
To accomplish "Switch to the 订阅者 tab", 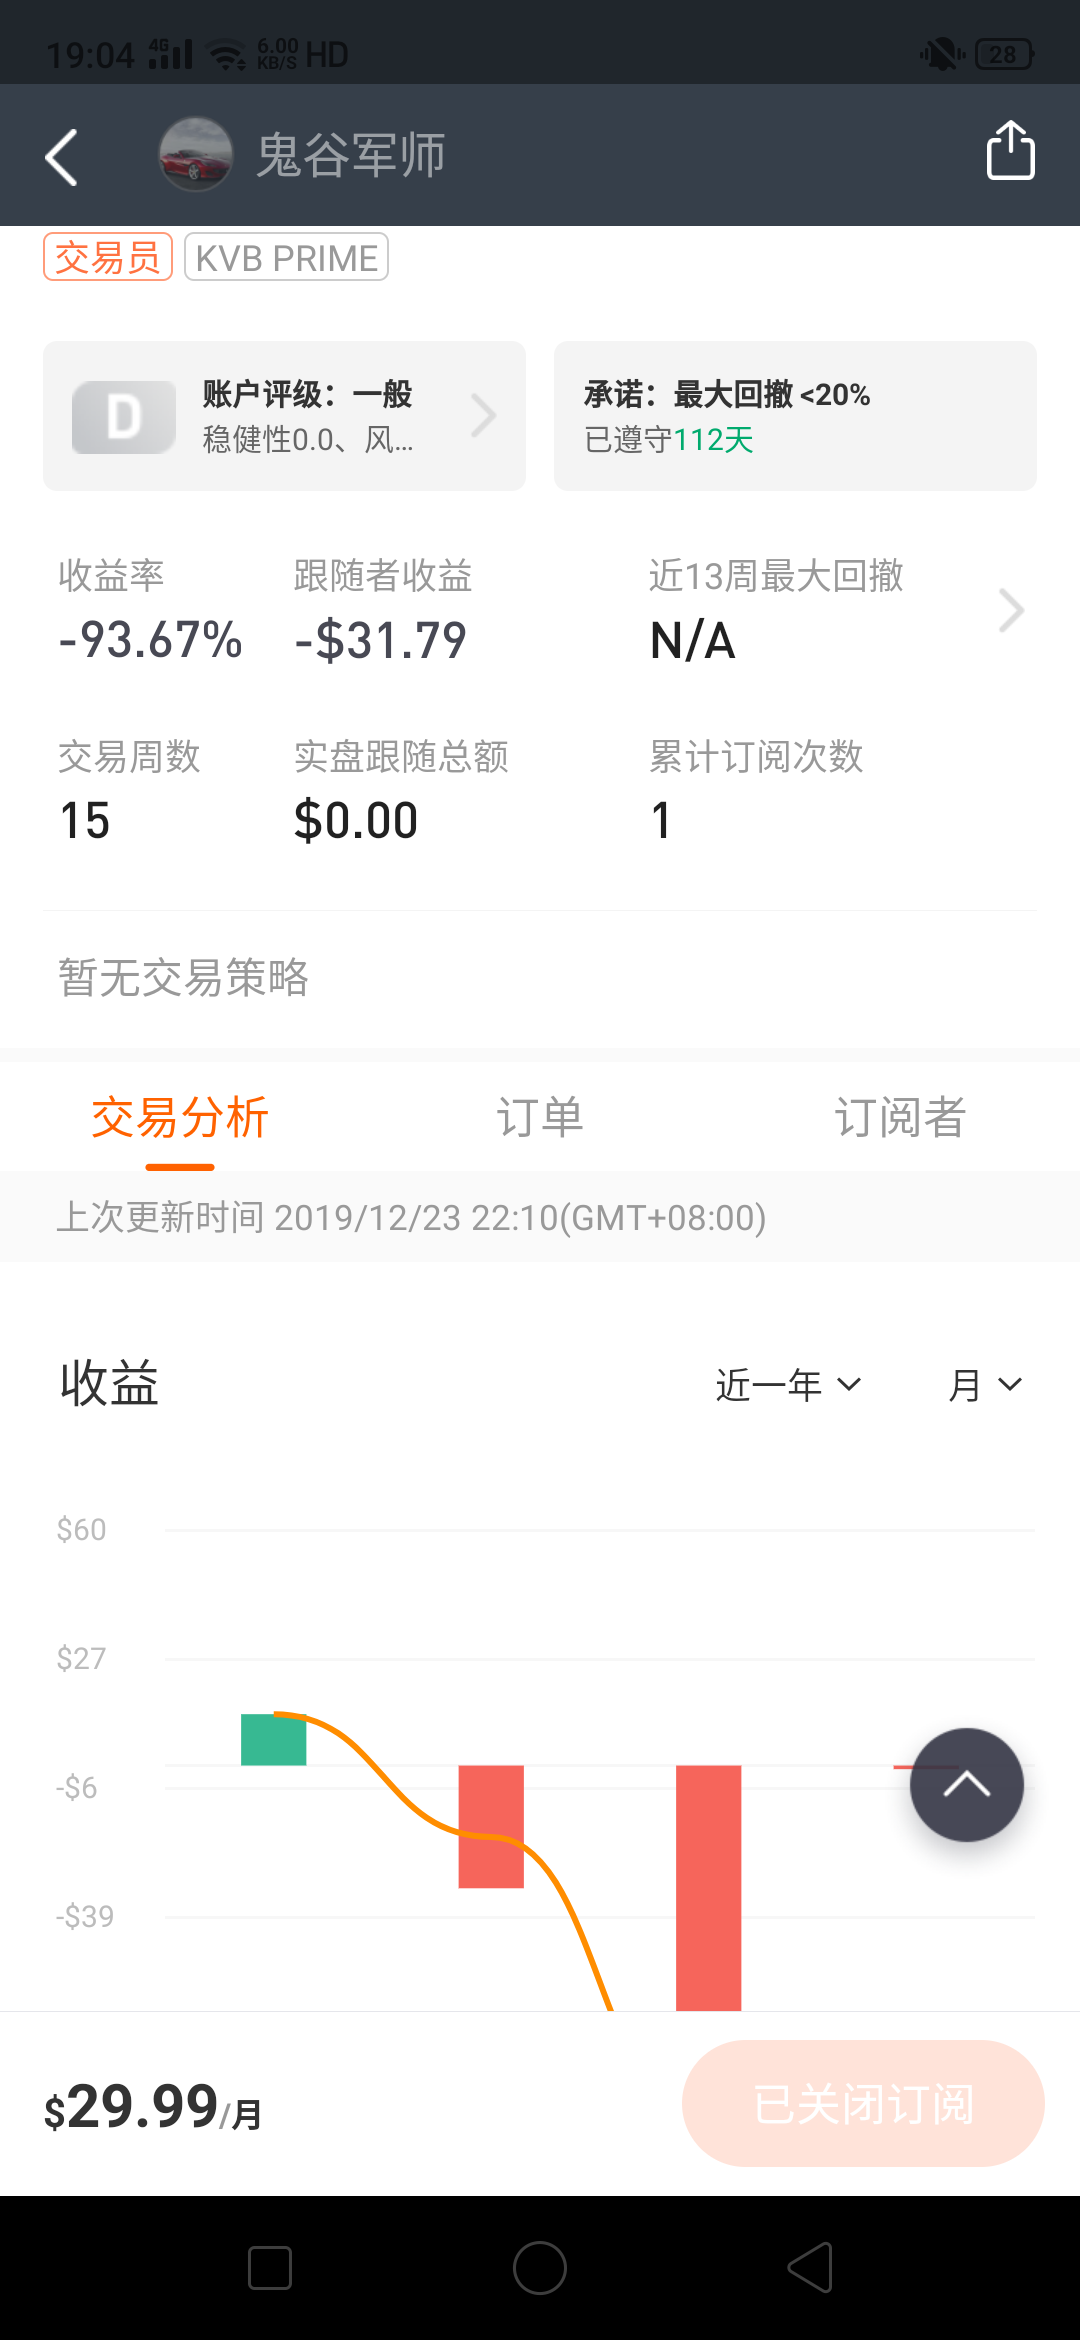I will pyautogui.click(x=900, y=1117).
